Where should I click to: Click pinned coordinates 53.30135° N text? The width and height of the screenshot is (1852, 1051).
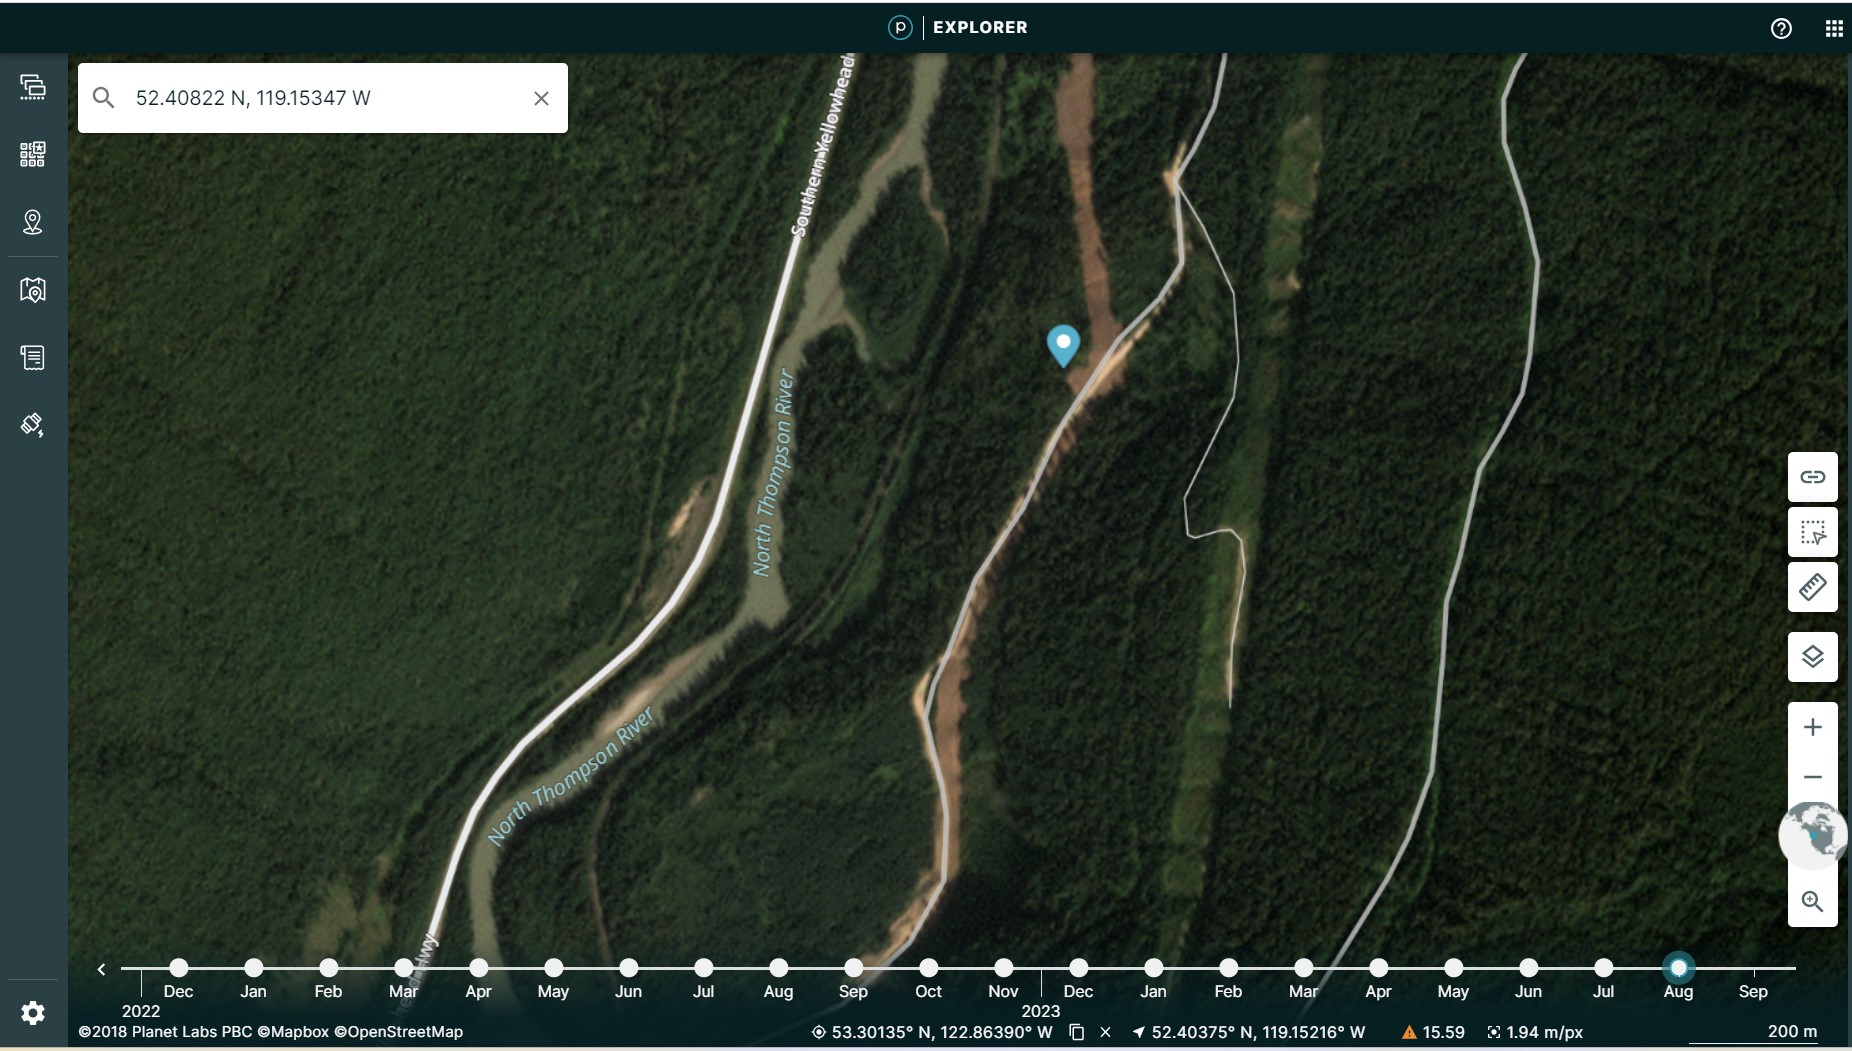(941, 1032)
